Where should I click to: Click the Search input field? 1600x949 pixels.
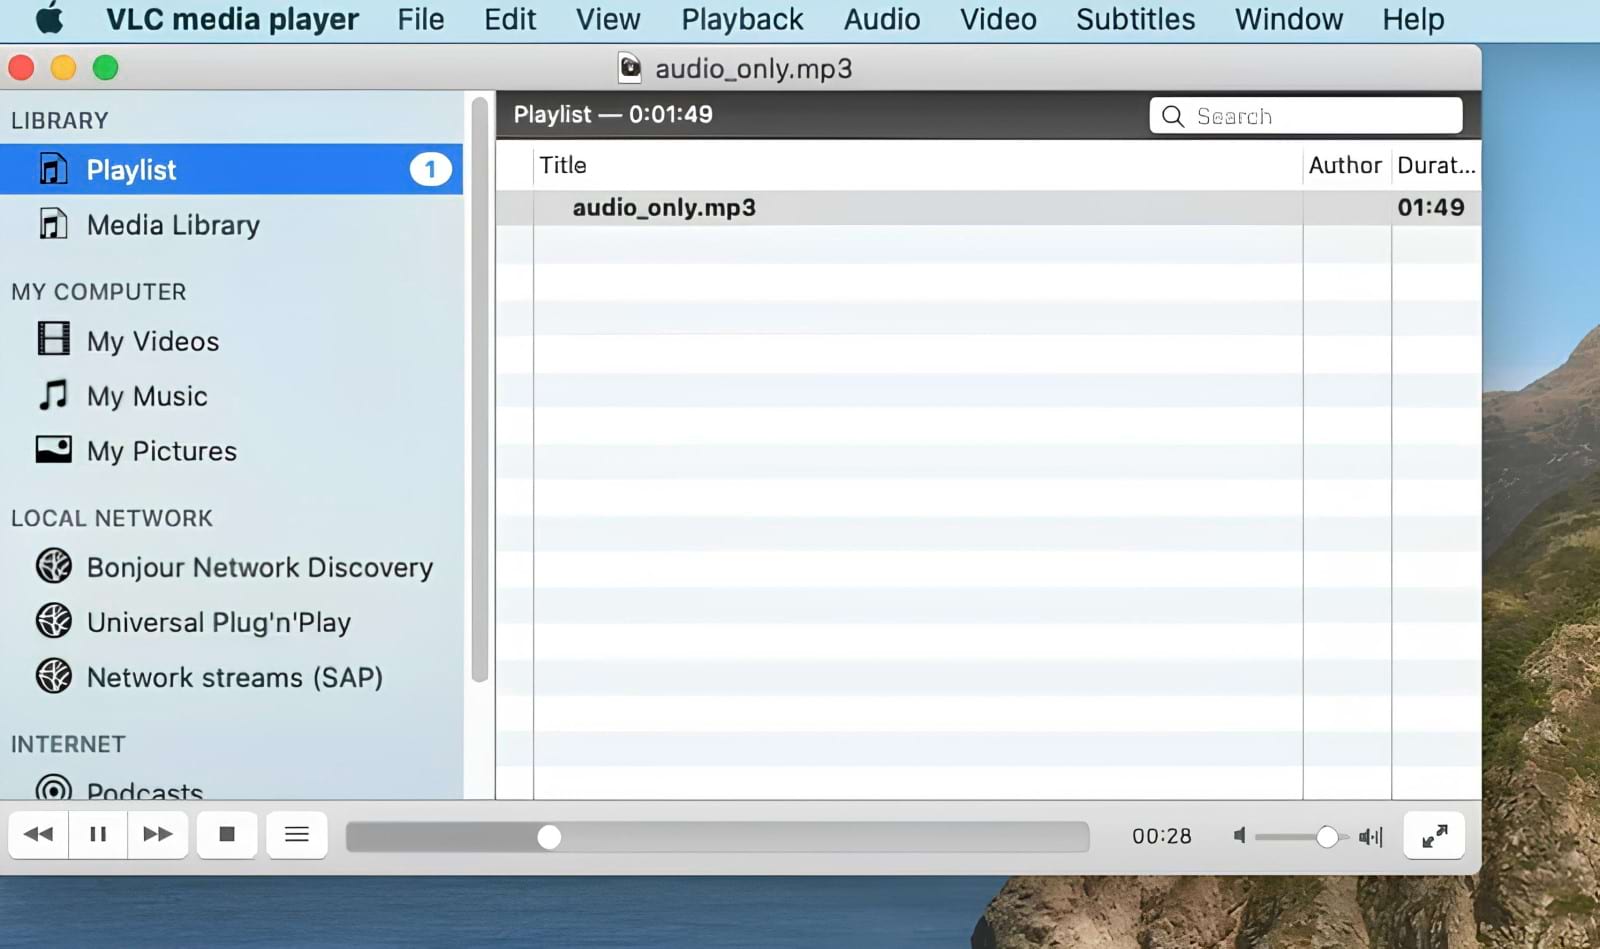[1305, 115]
